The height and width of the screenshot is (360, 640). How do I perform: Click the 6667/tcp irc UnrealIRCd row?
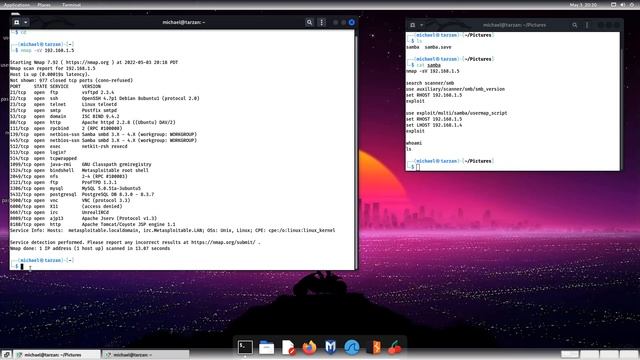pos(59,212)
